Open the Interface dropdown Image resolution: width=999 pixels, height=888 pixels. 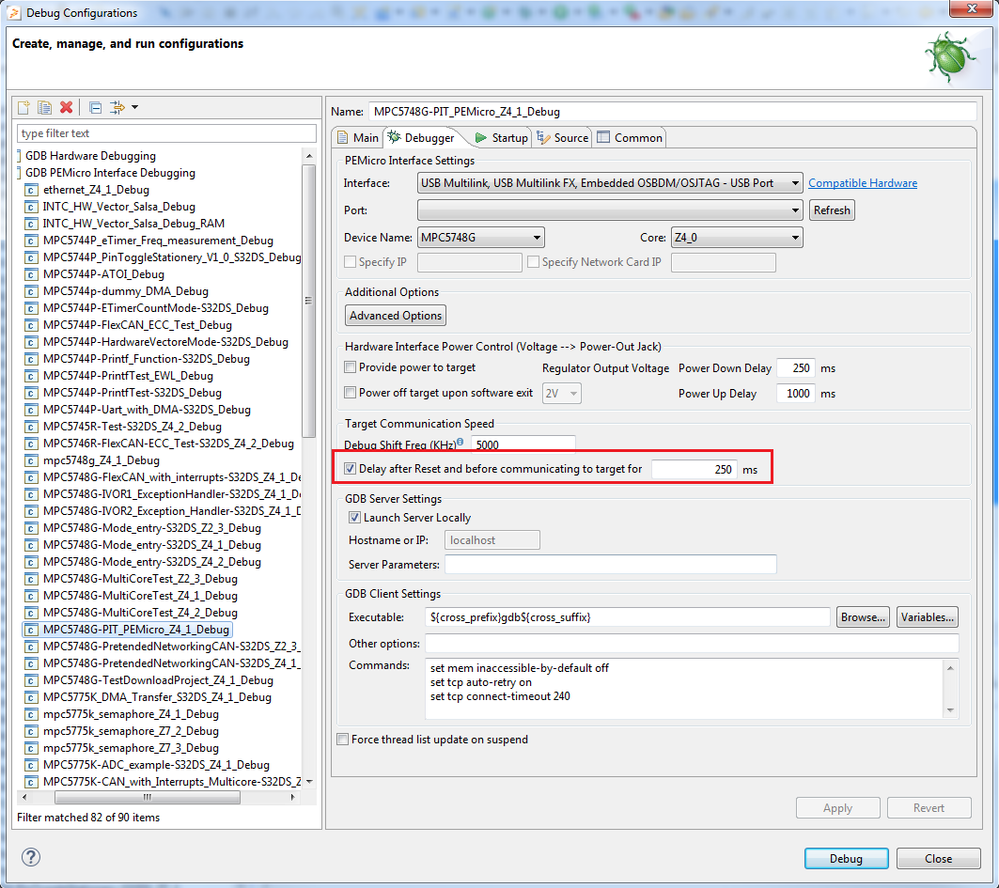pos(610,183)
